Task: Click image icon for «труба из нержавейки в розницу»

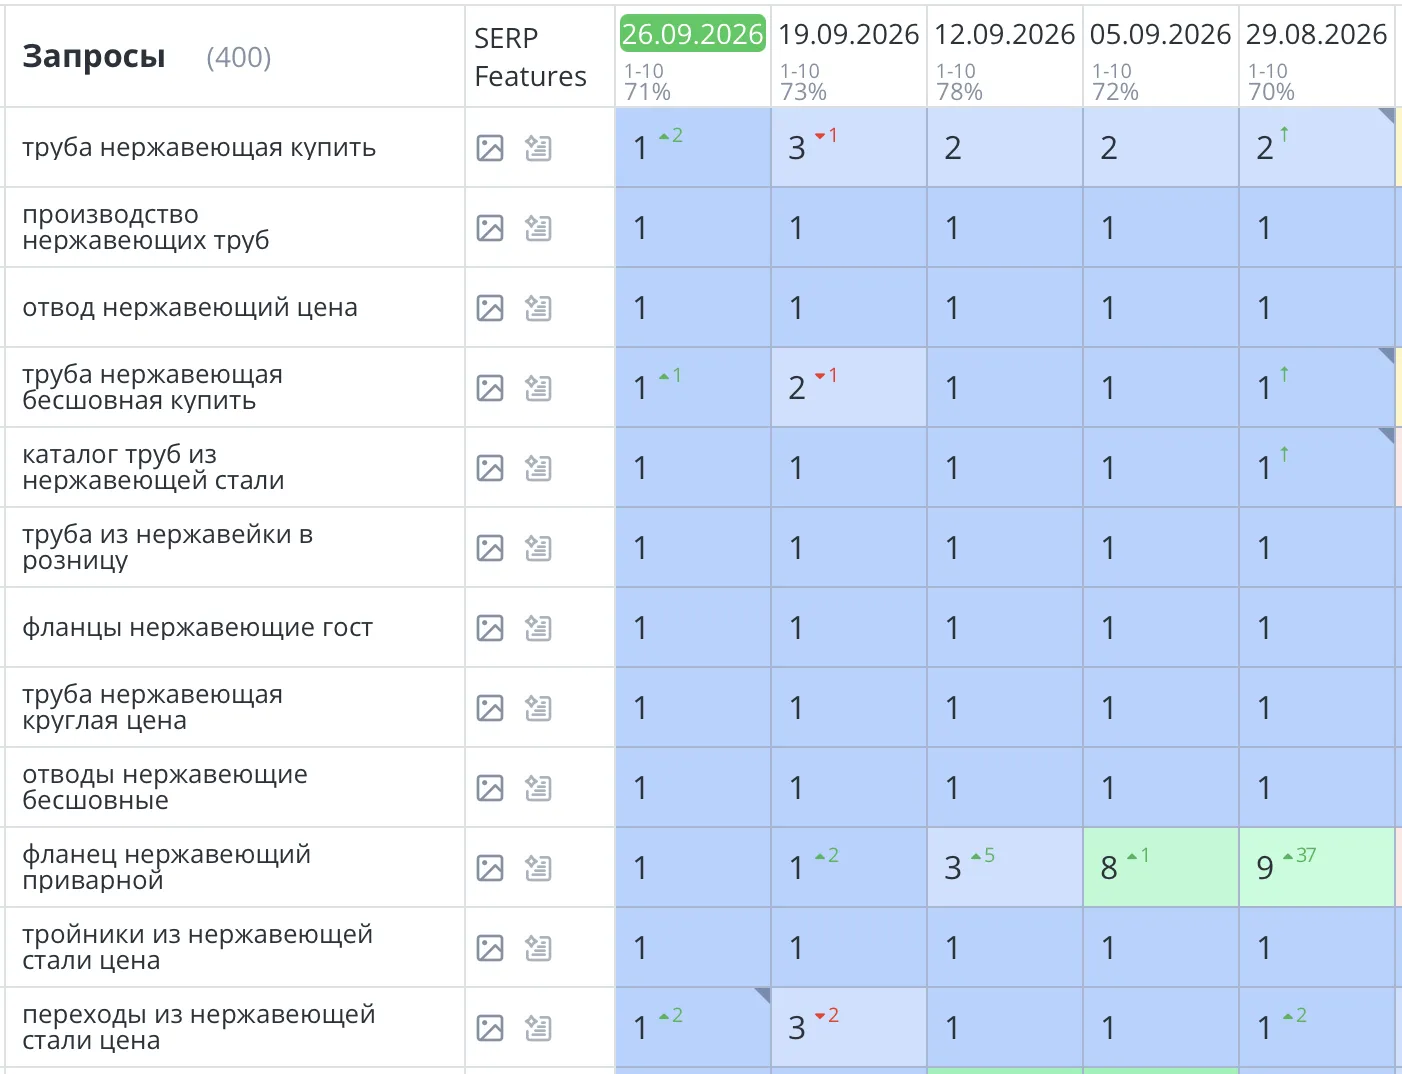Action: (490, 548)
